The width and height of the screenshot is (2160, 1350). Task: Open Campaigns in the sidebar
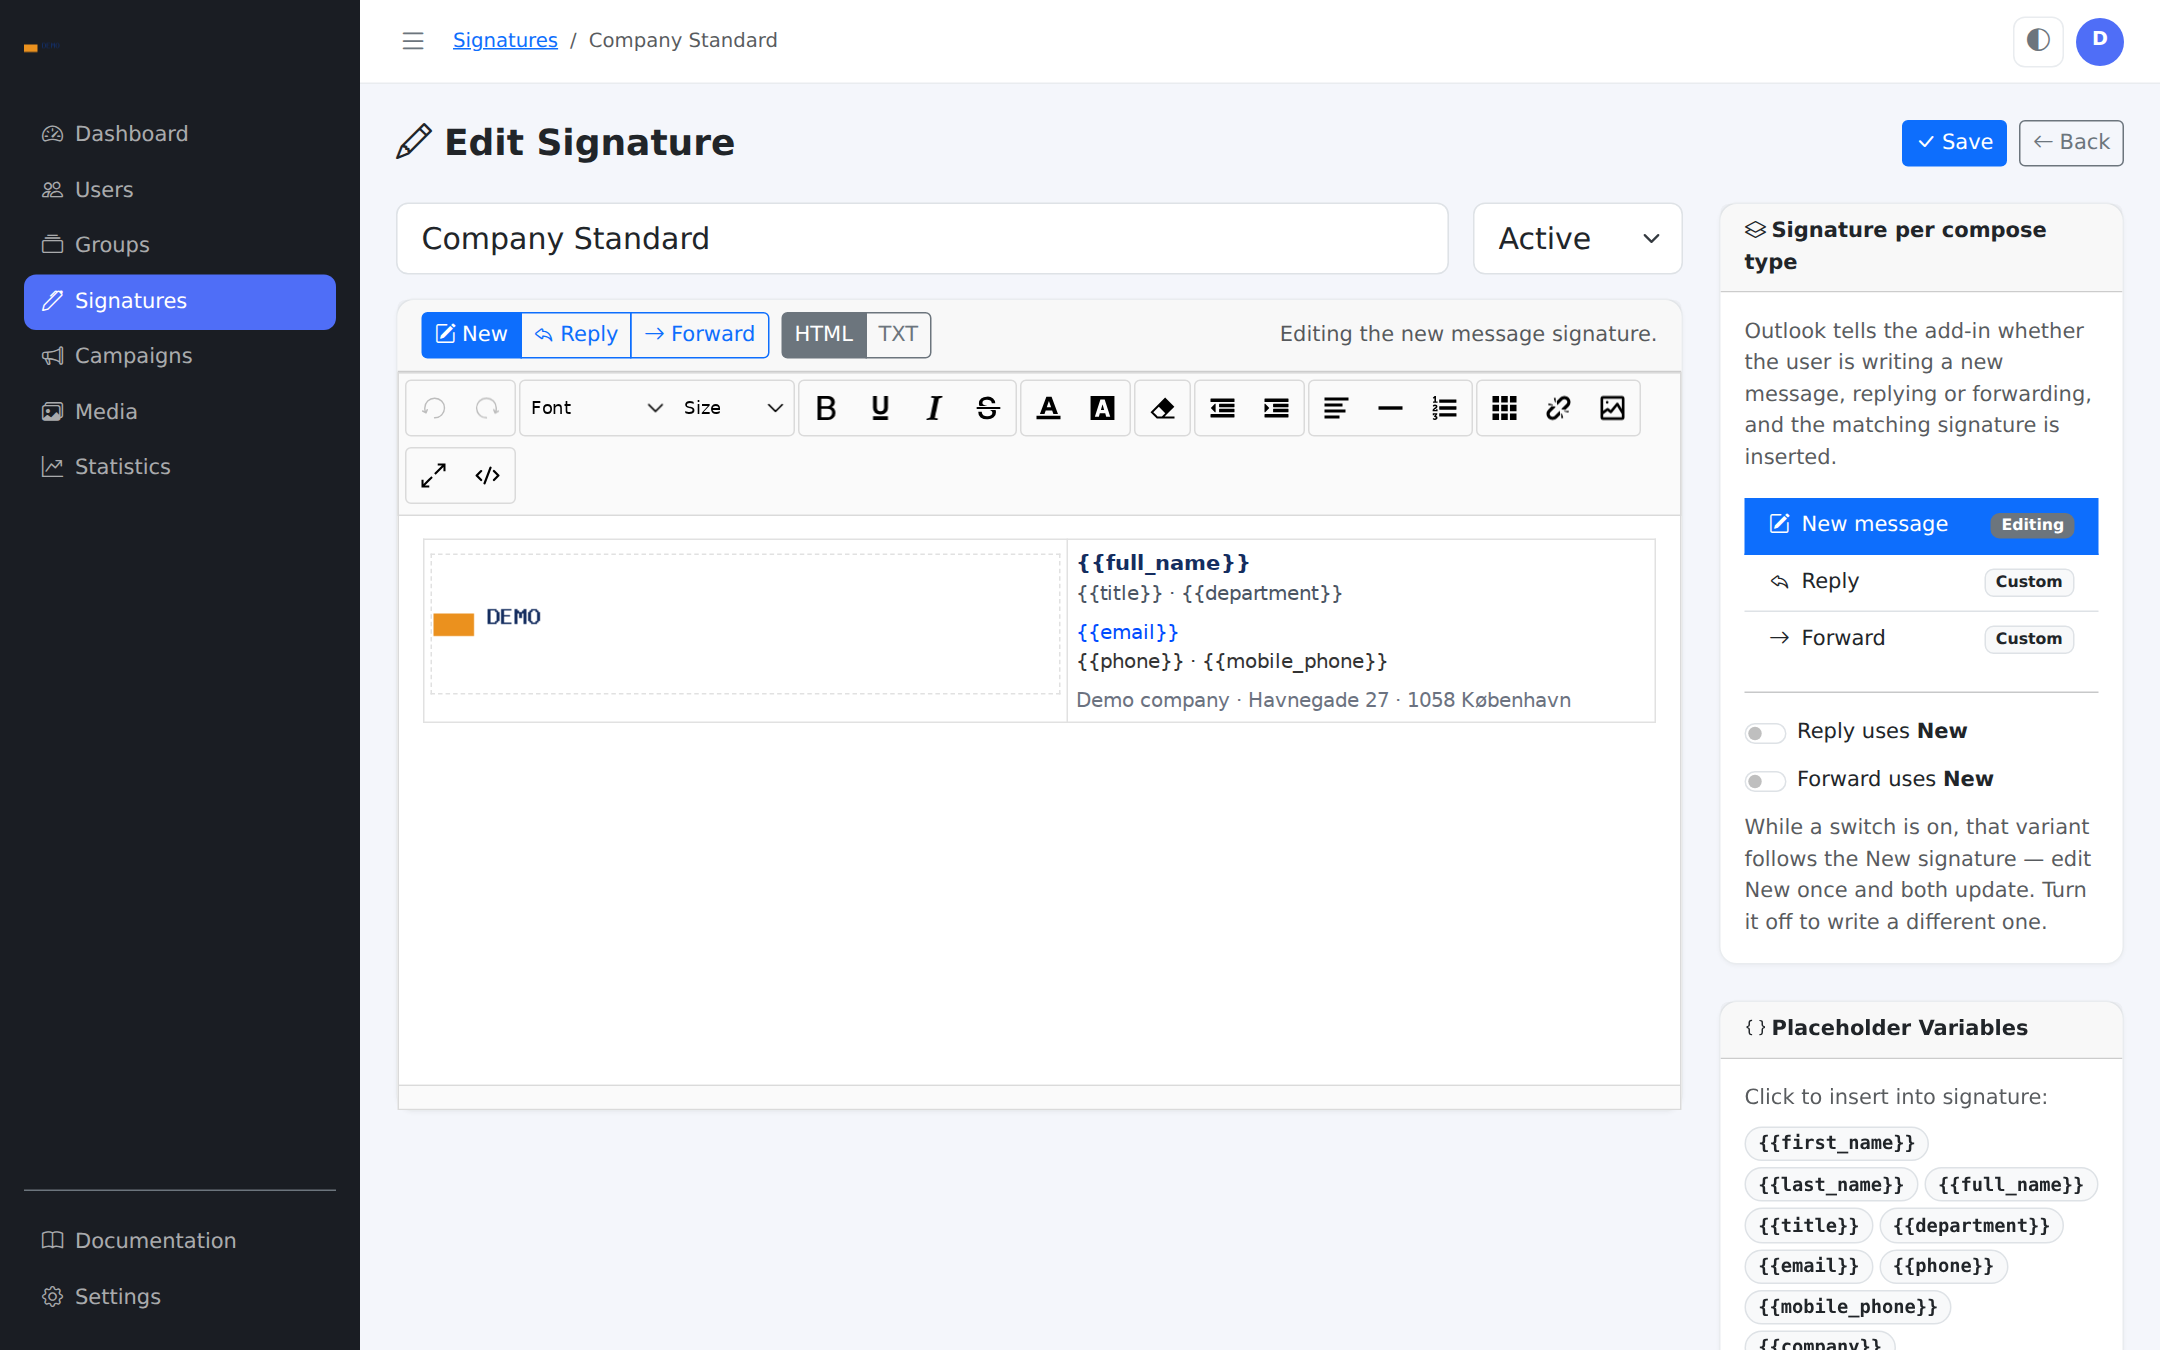180,356
